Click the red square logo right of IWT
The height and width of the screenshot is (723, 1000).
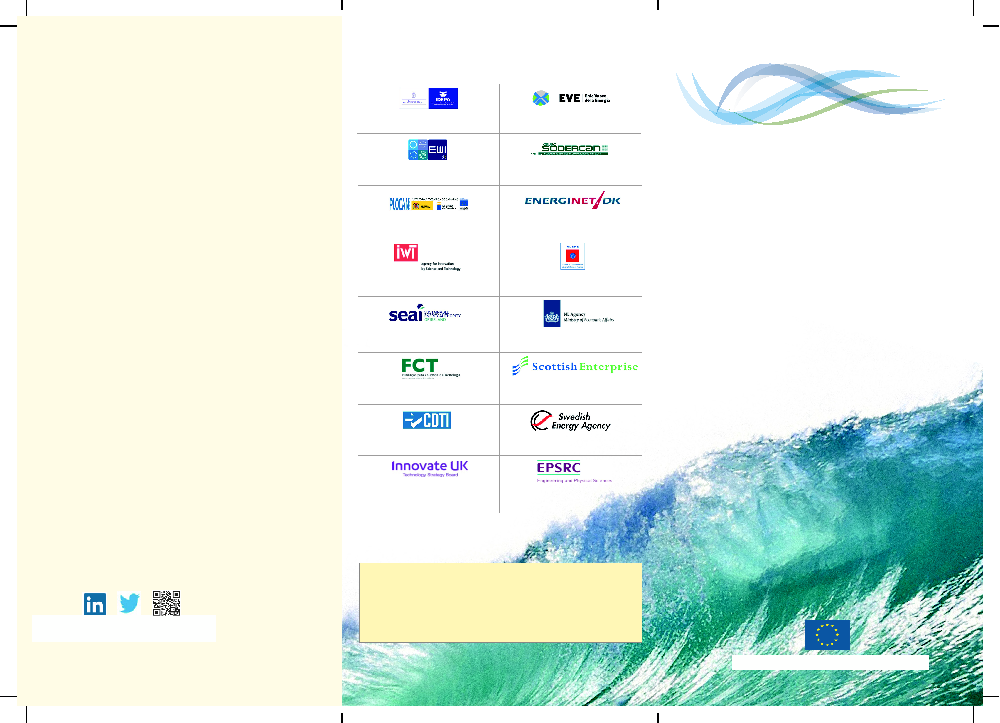572,256
